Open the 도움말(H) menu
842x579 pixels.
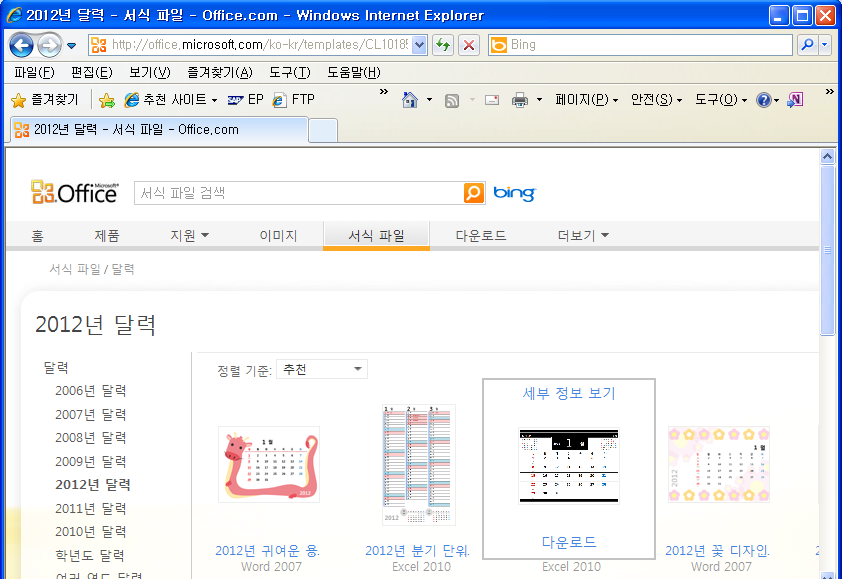coord(354,73)
